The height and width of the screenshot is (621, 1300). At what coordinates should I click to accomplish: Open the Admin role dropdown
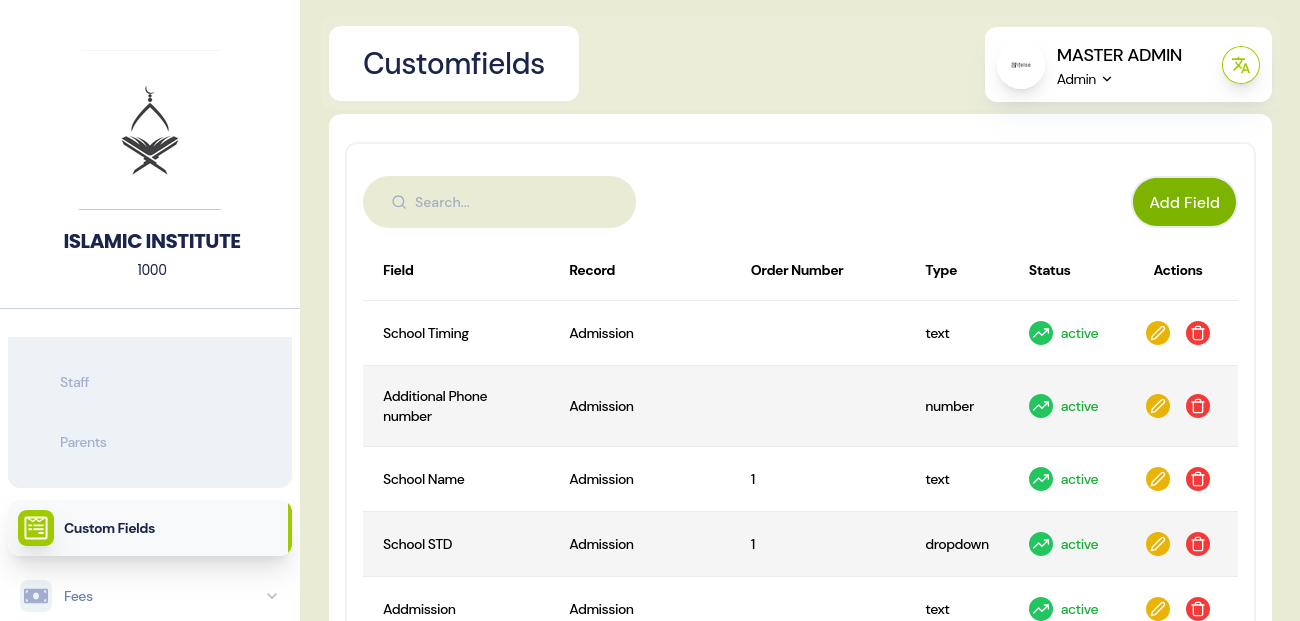pyautogui.click(x=1085, y=80)
